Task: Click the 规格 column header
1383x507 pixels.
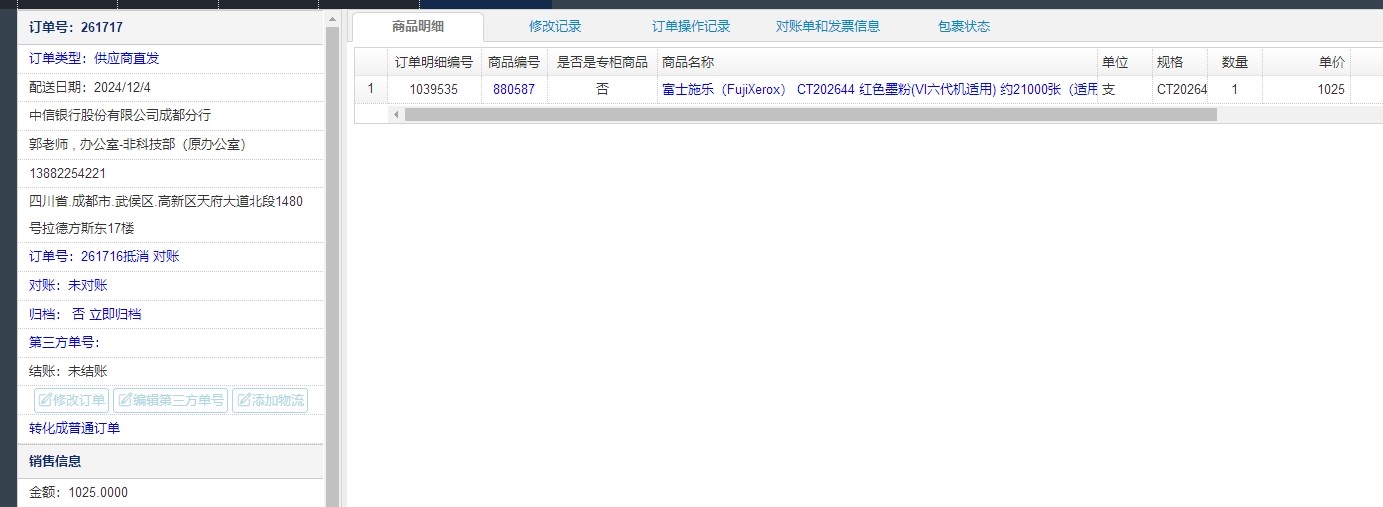Action: [x=1180, y=62]
